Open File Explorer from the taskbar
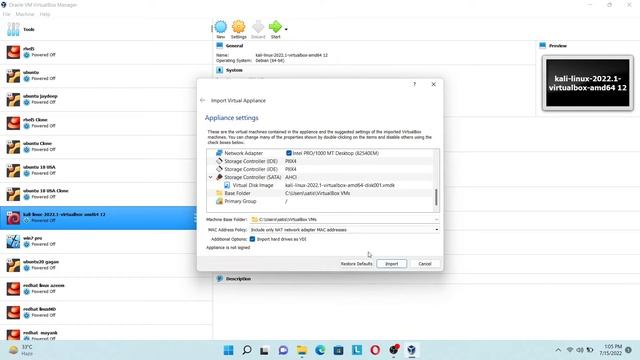 pos(302,350)
